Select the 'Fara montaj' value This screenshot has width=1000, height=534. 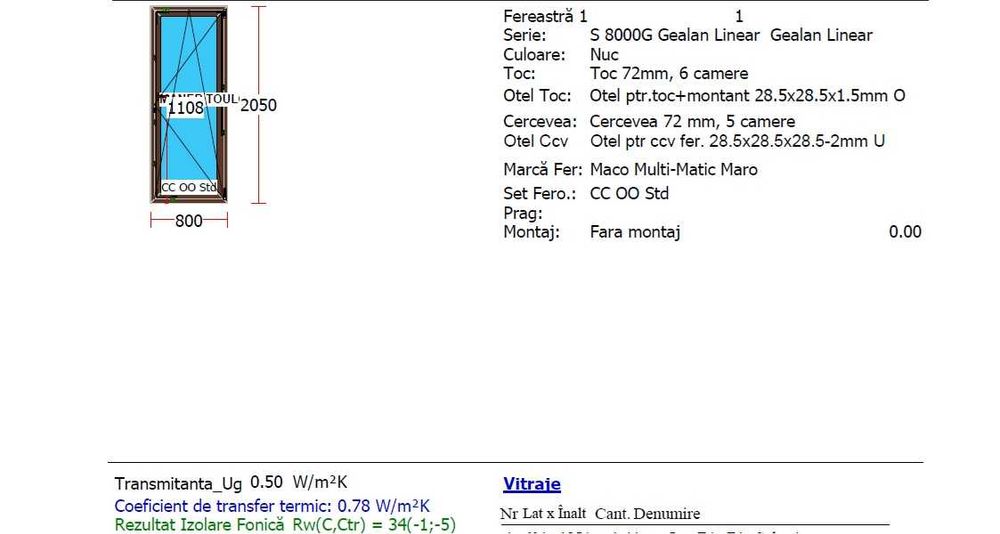click(635, 232)
